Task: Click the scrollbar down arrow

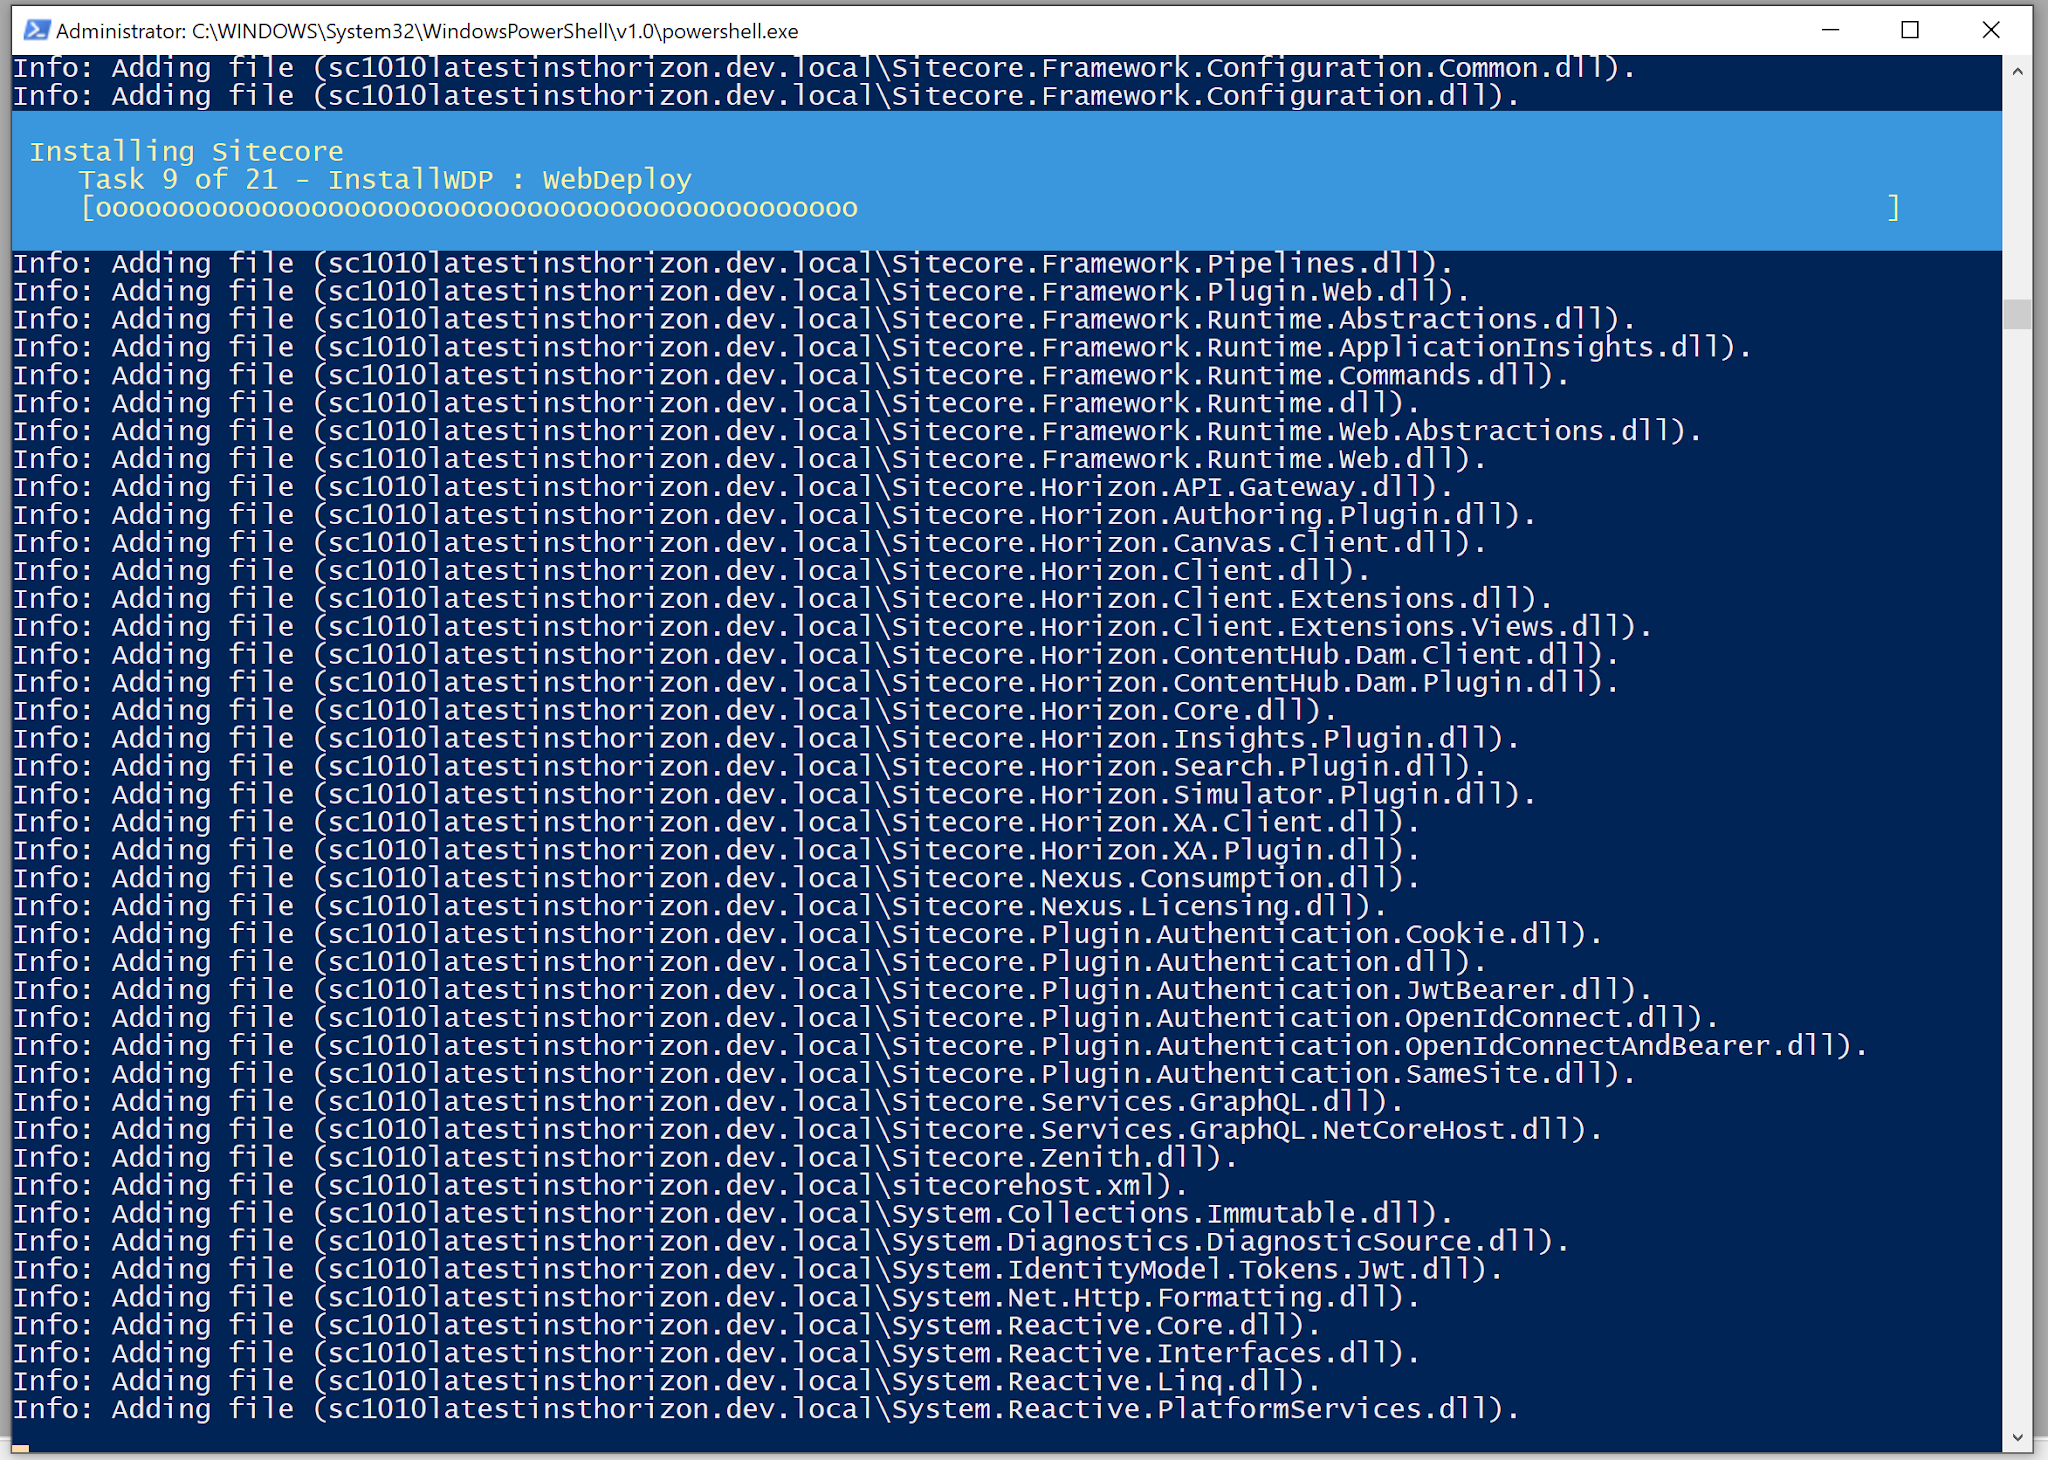Action: click(2017, 1438)
